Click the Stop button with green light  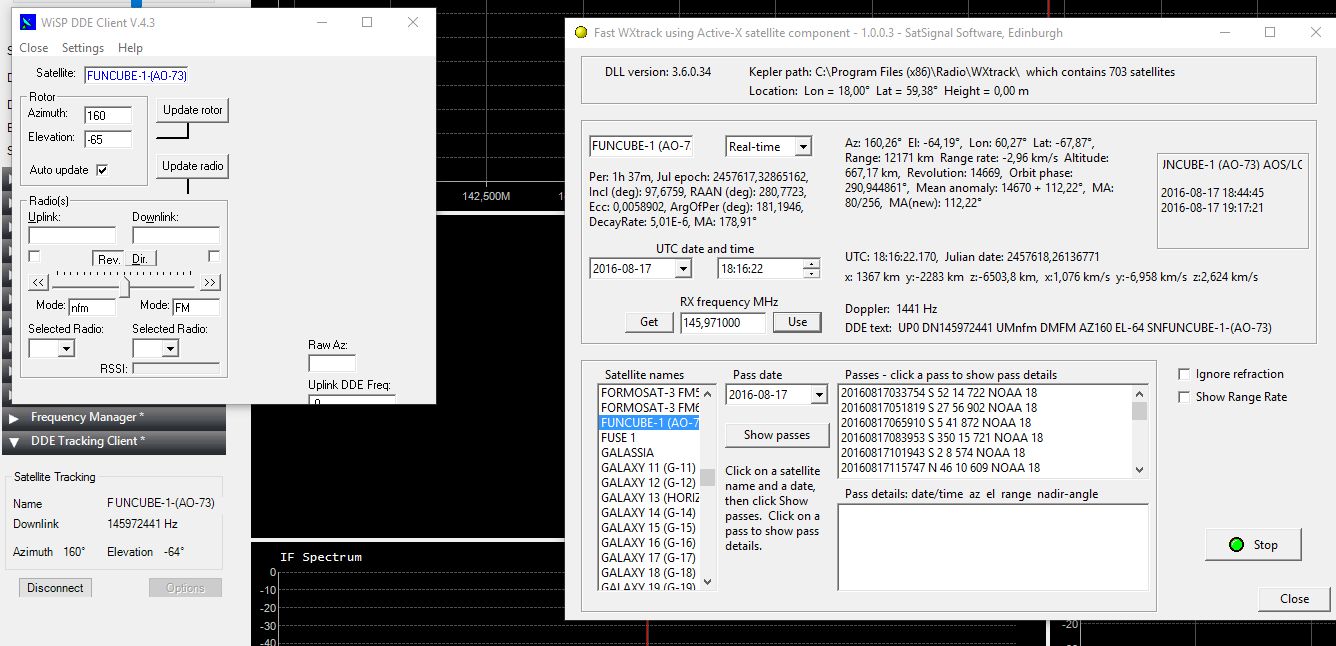coord(1254,545)
